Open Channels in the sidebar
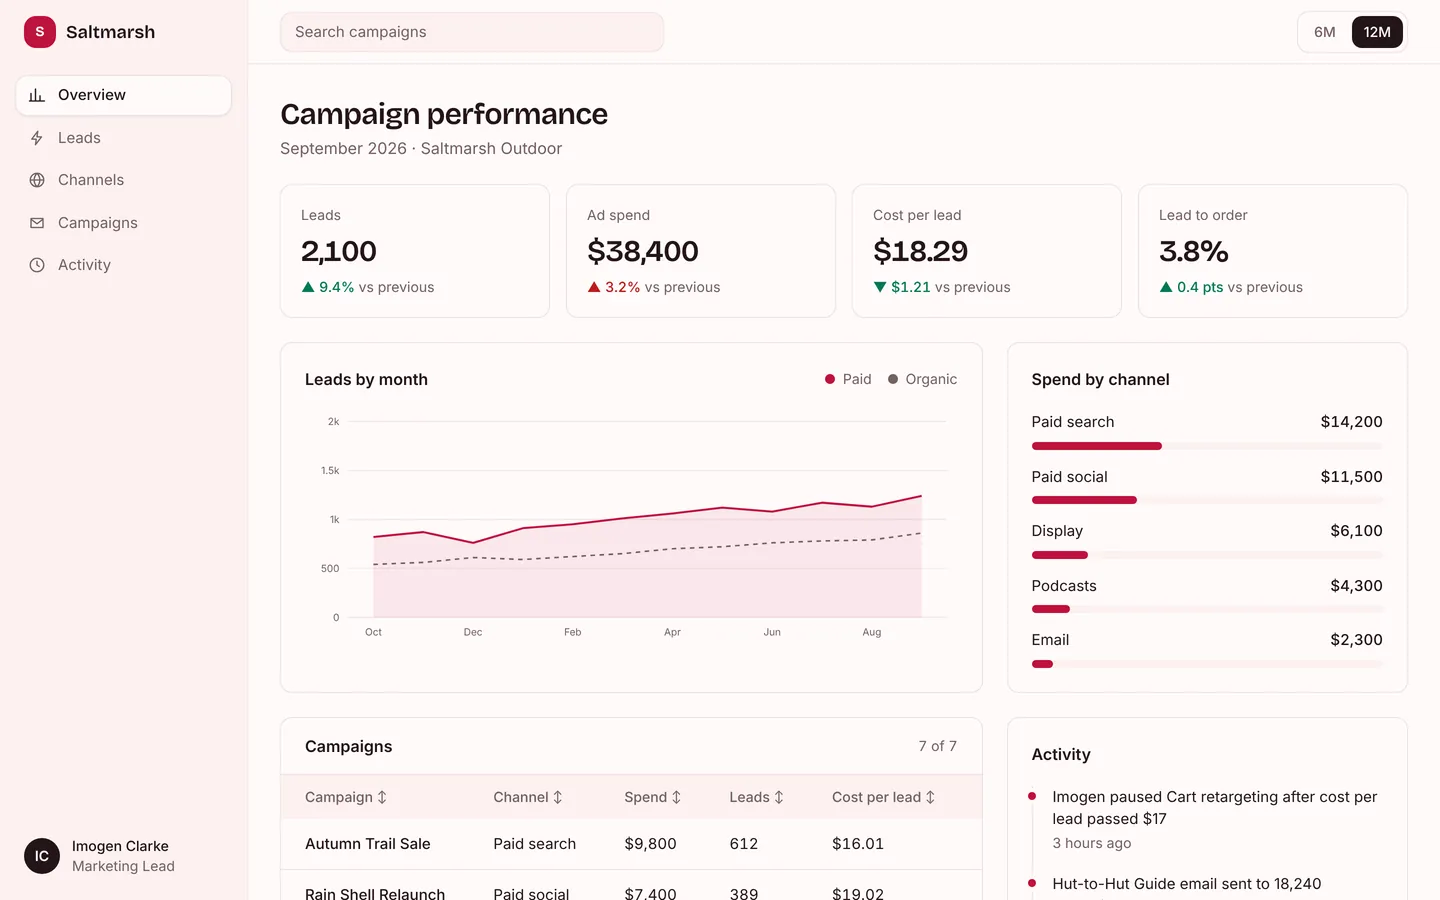 pos(124,180)
